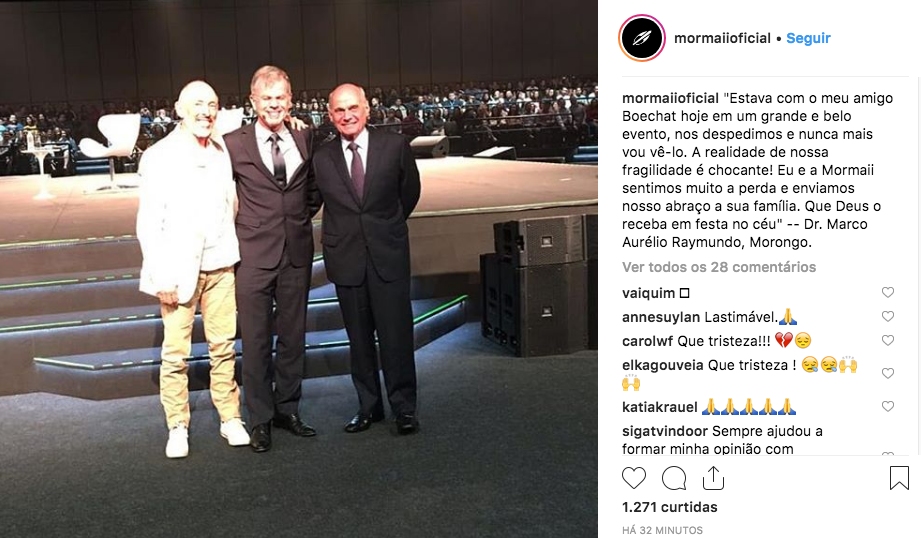Open the mormaiioficial caption author link
Viewport: 921px width, 538px height.
click(x=670, y=98)
